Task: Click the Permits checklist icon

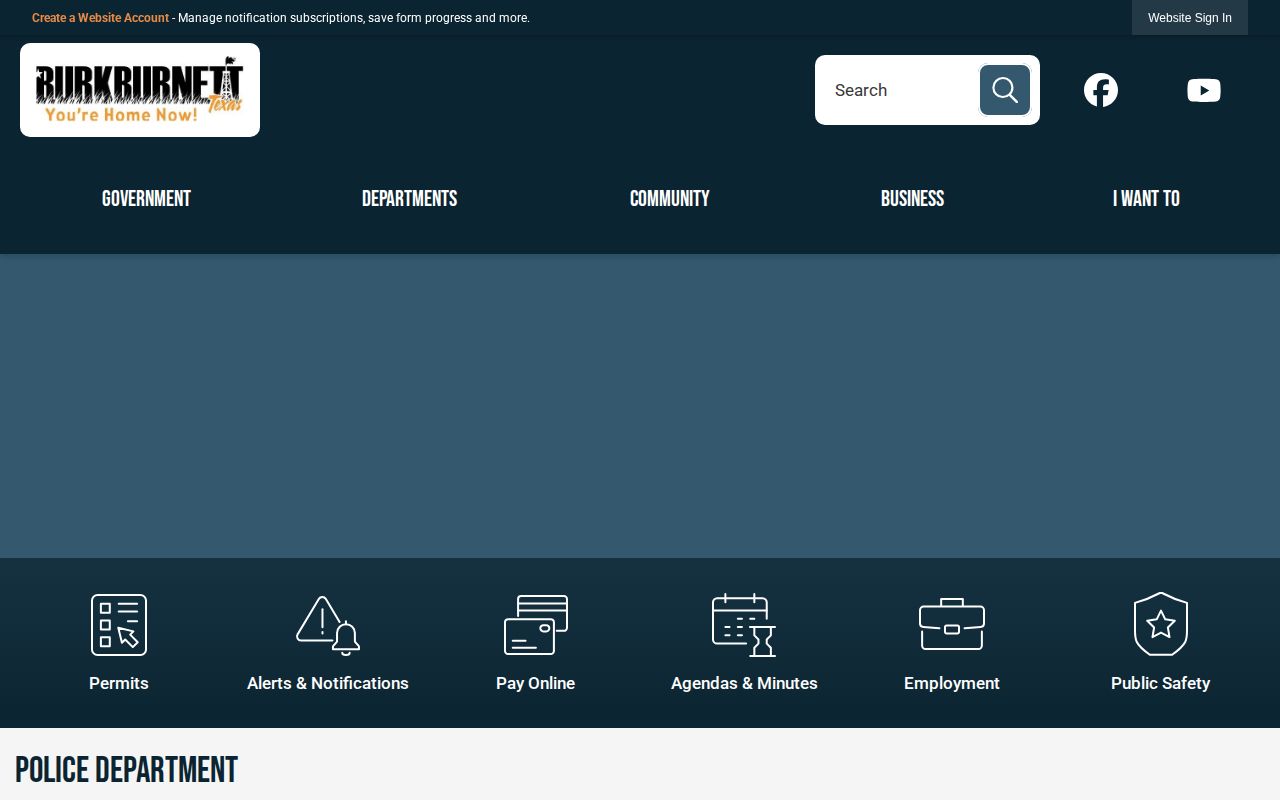Action: point(119,625)
